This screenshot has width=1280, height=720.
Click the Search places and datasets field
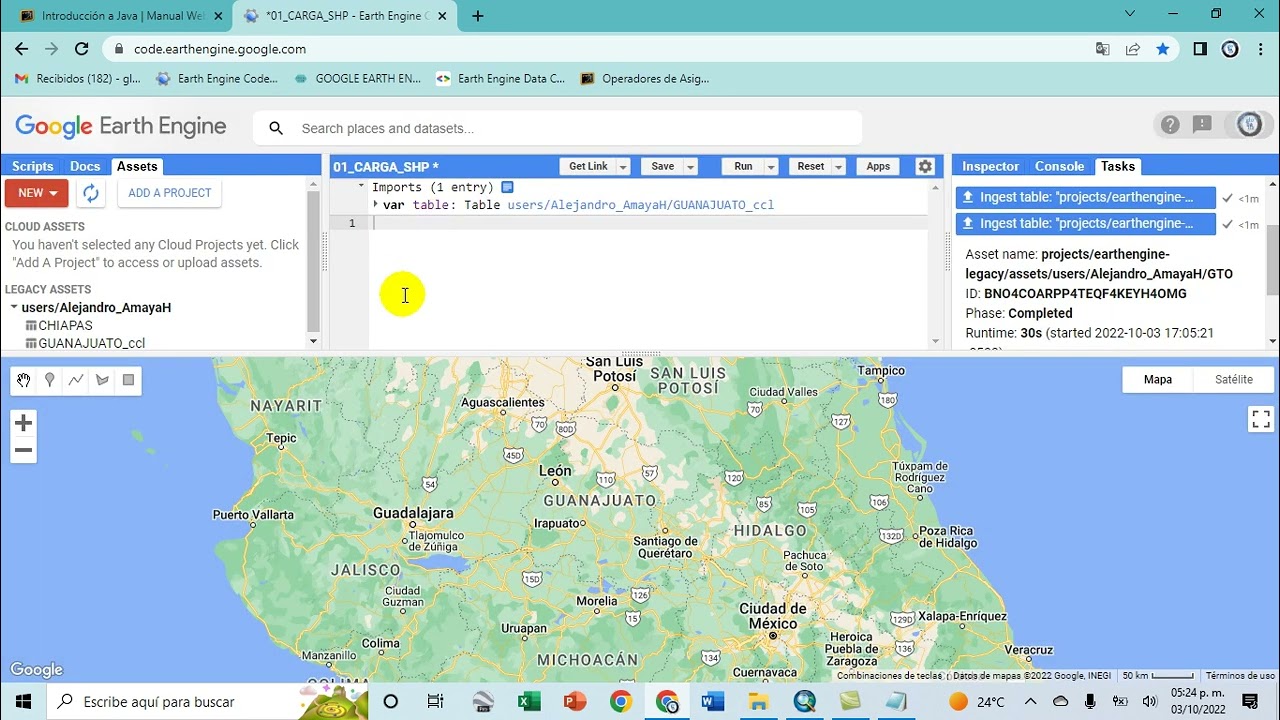[x=557, y=128]
